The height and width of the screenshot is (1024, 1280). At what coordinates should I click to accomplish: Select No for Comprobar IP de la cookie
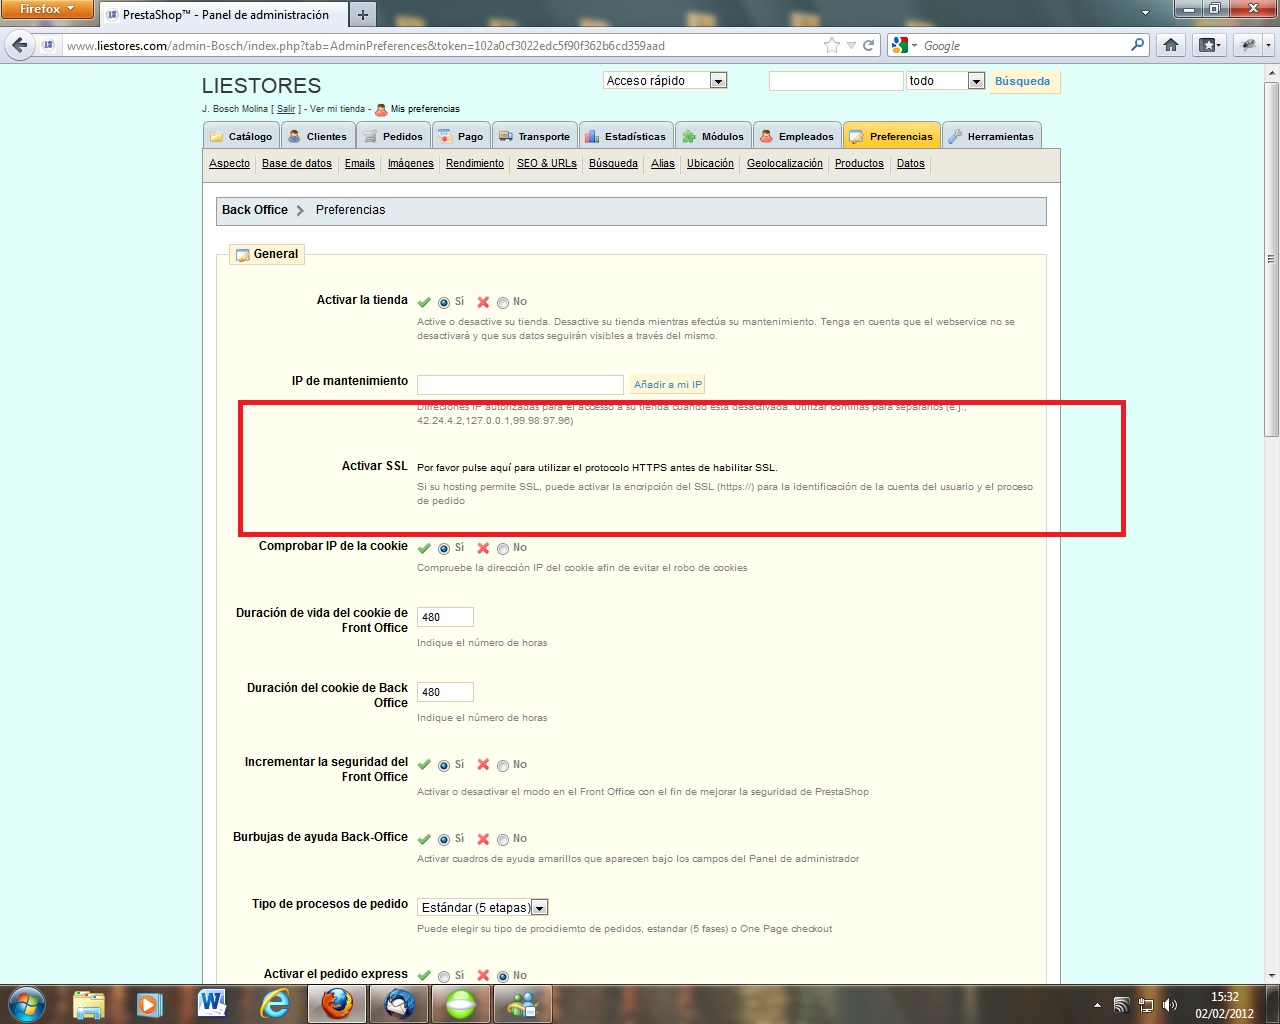[x=503, y=548]
